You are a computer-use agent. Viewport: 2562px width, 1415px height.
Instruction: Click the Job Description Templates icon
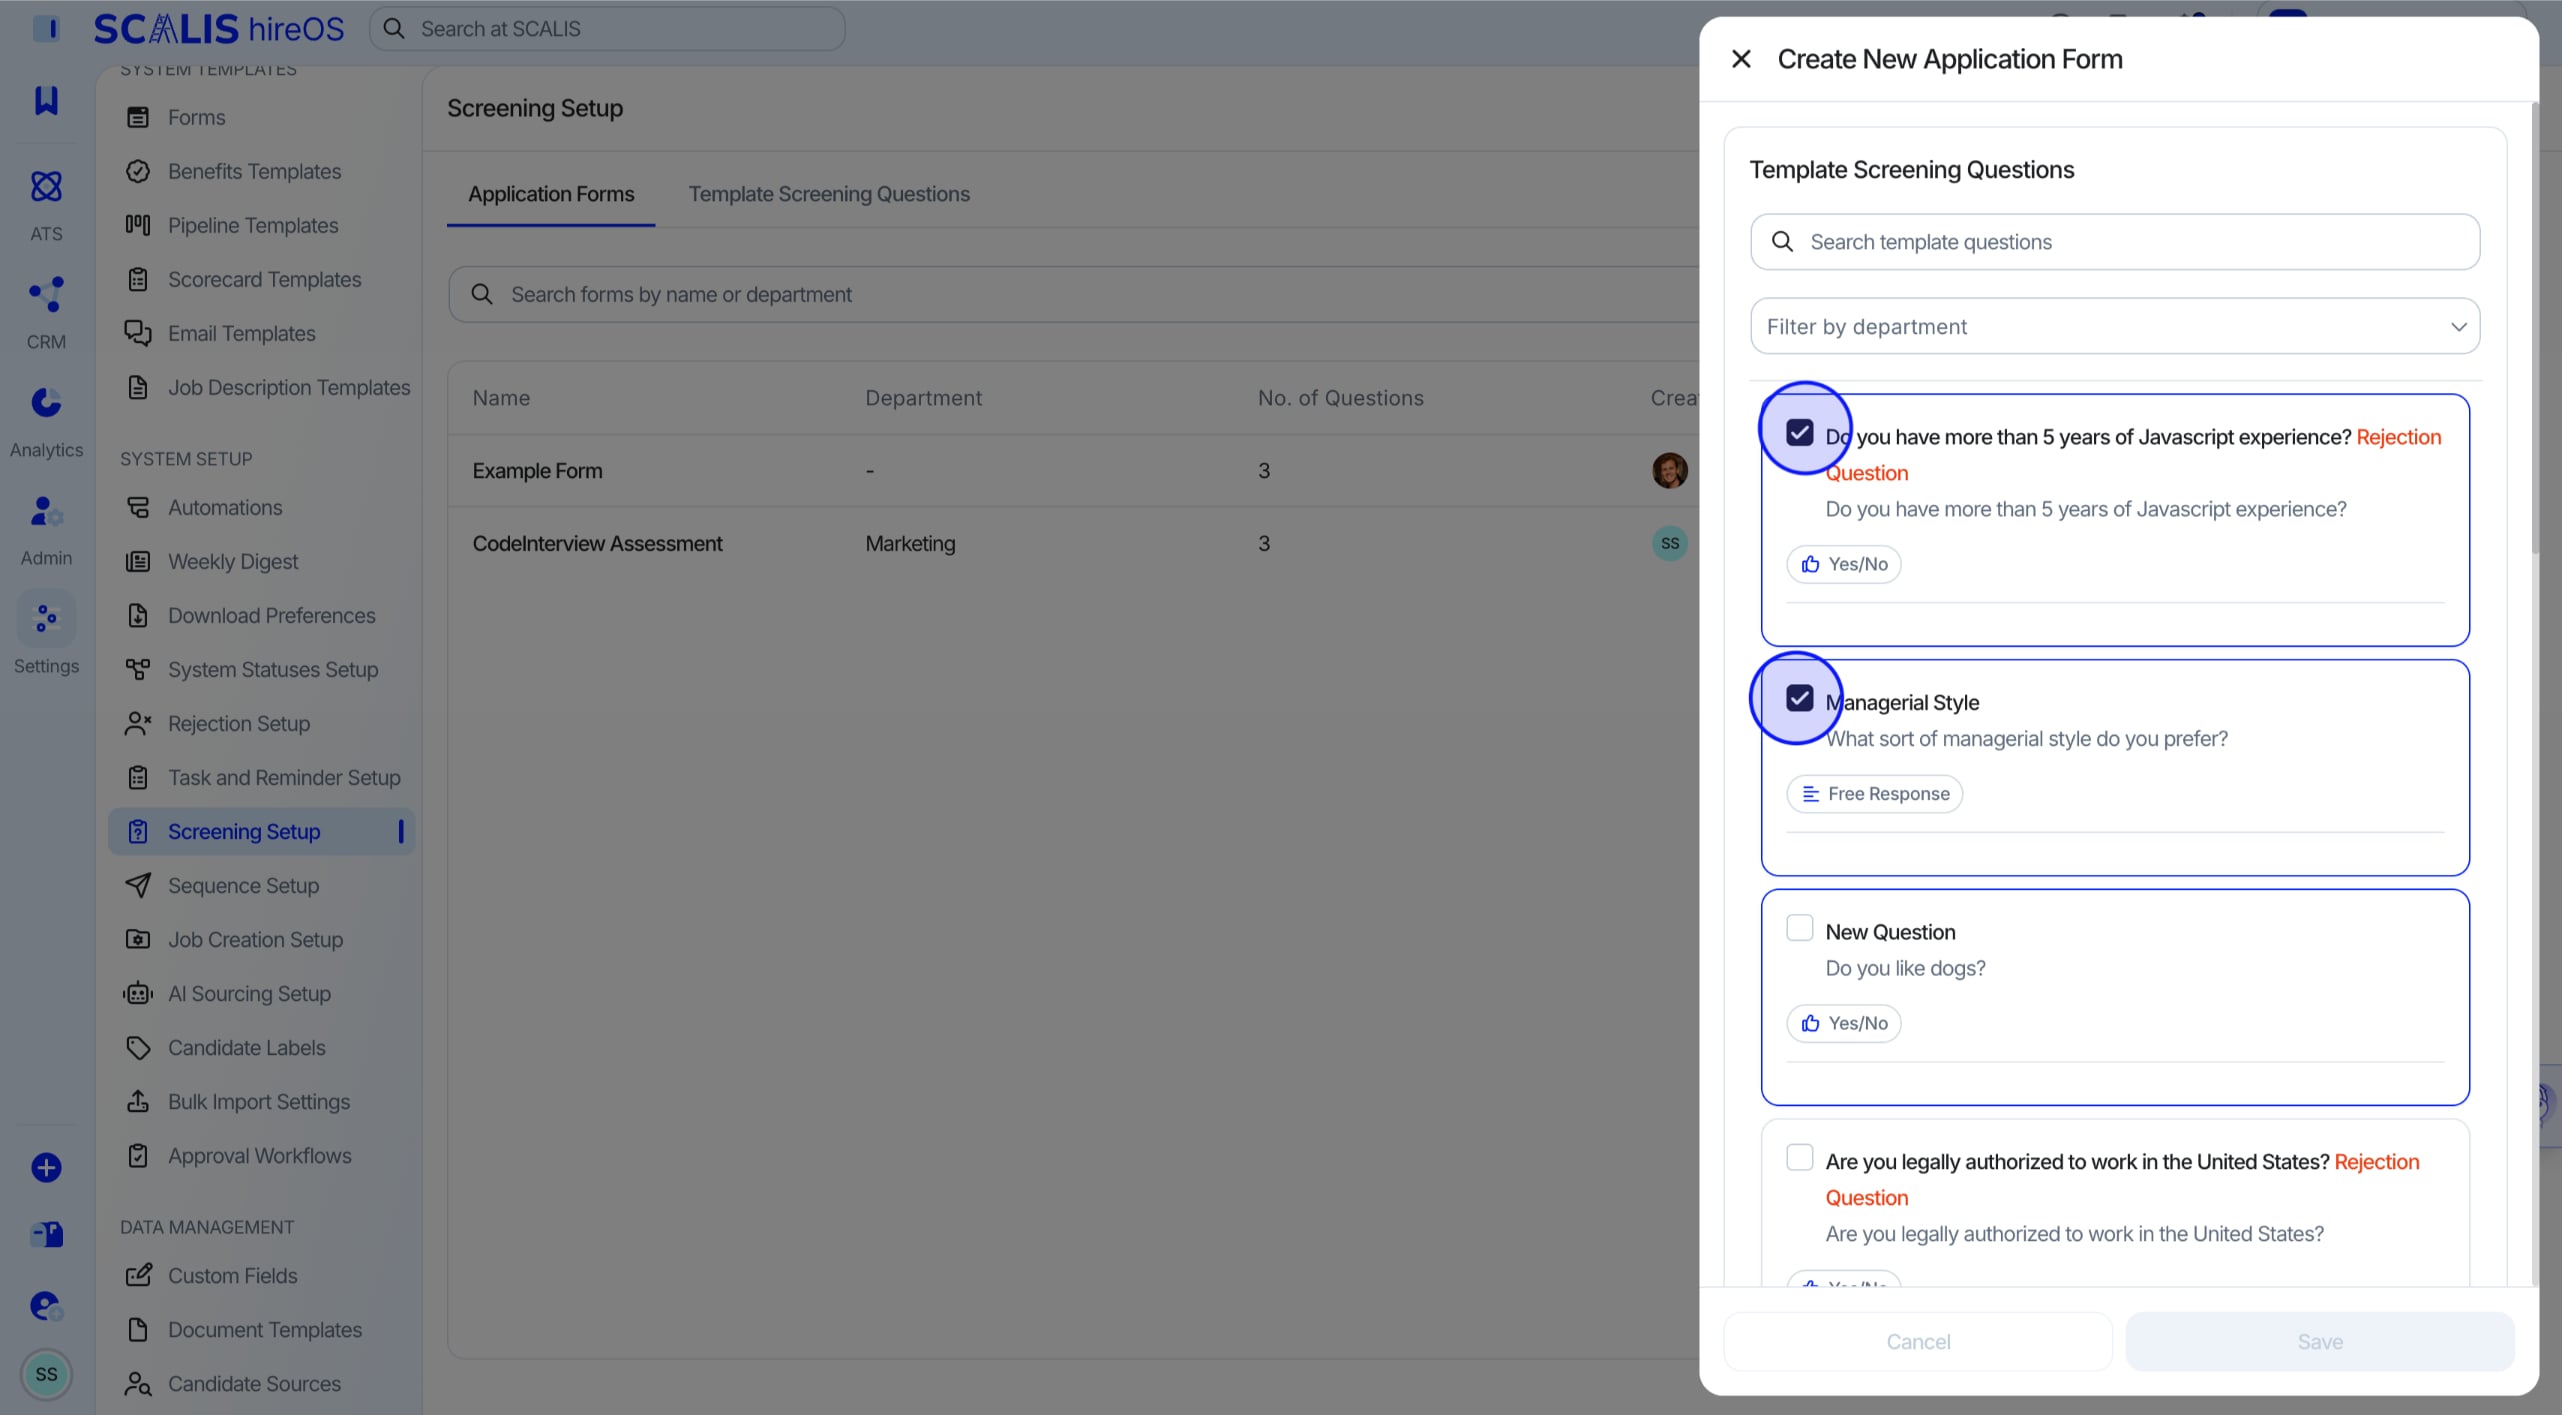coord(138,387)
